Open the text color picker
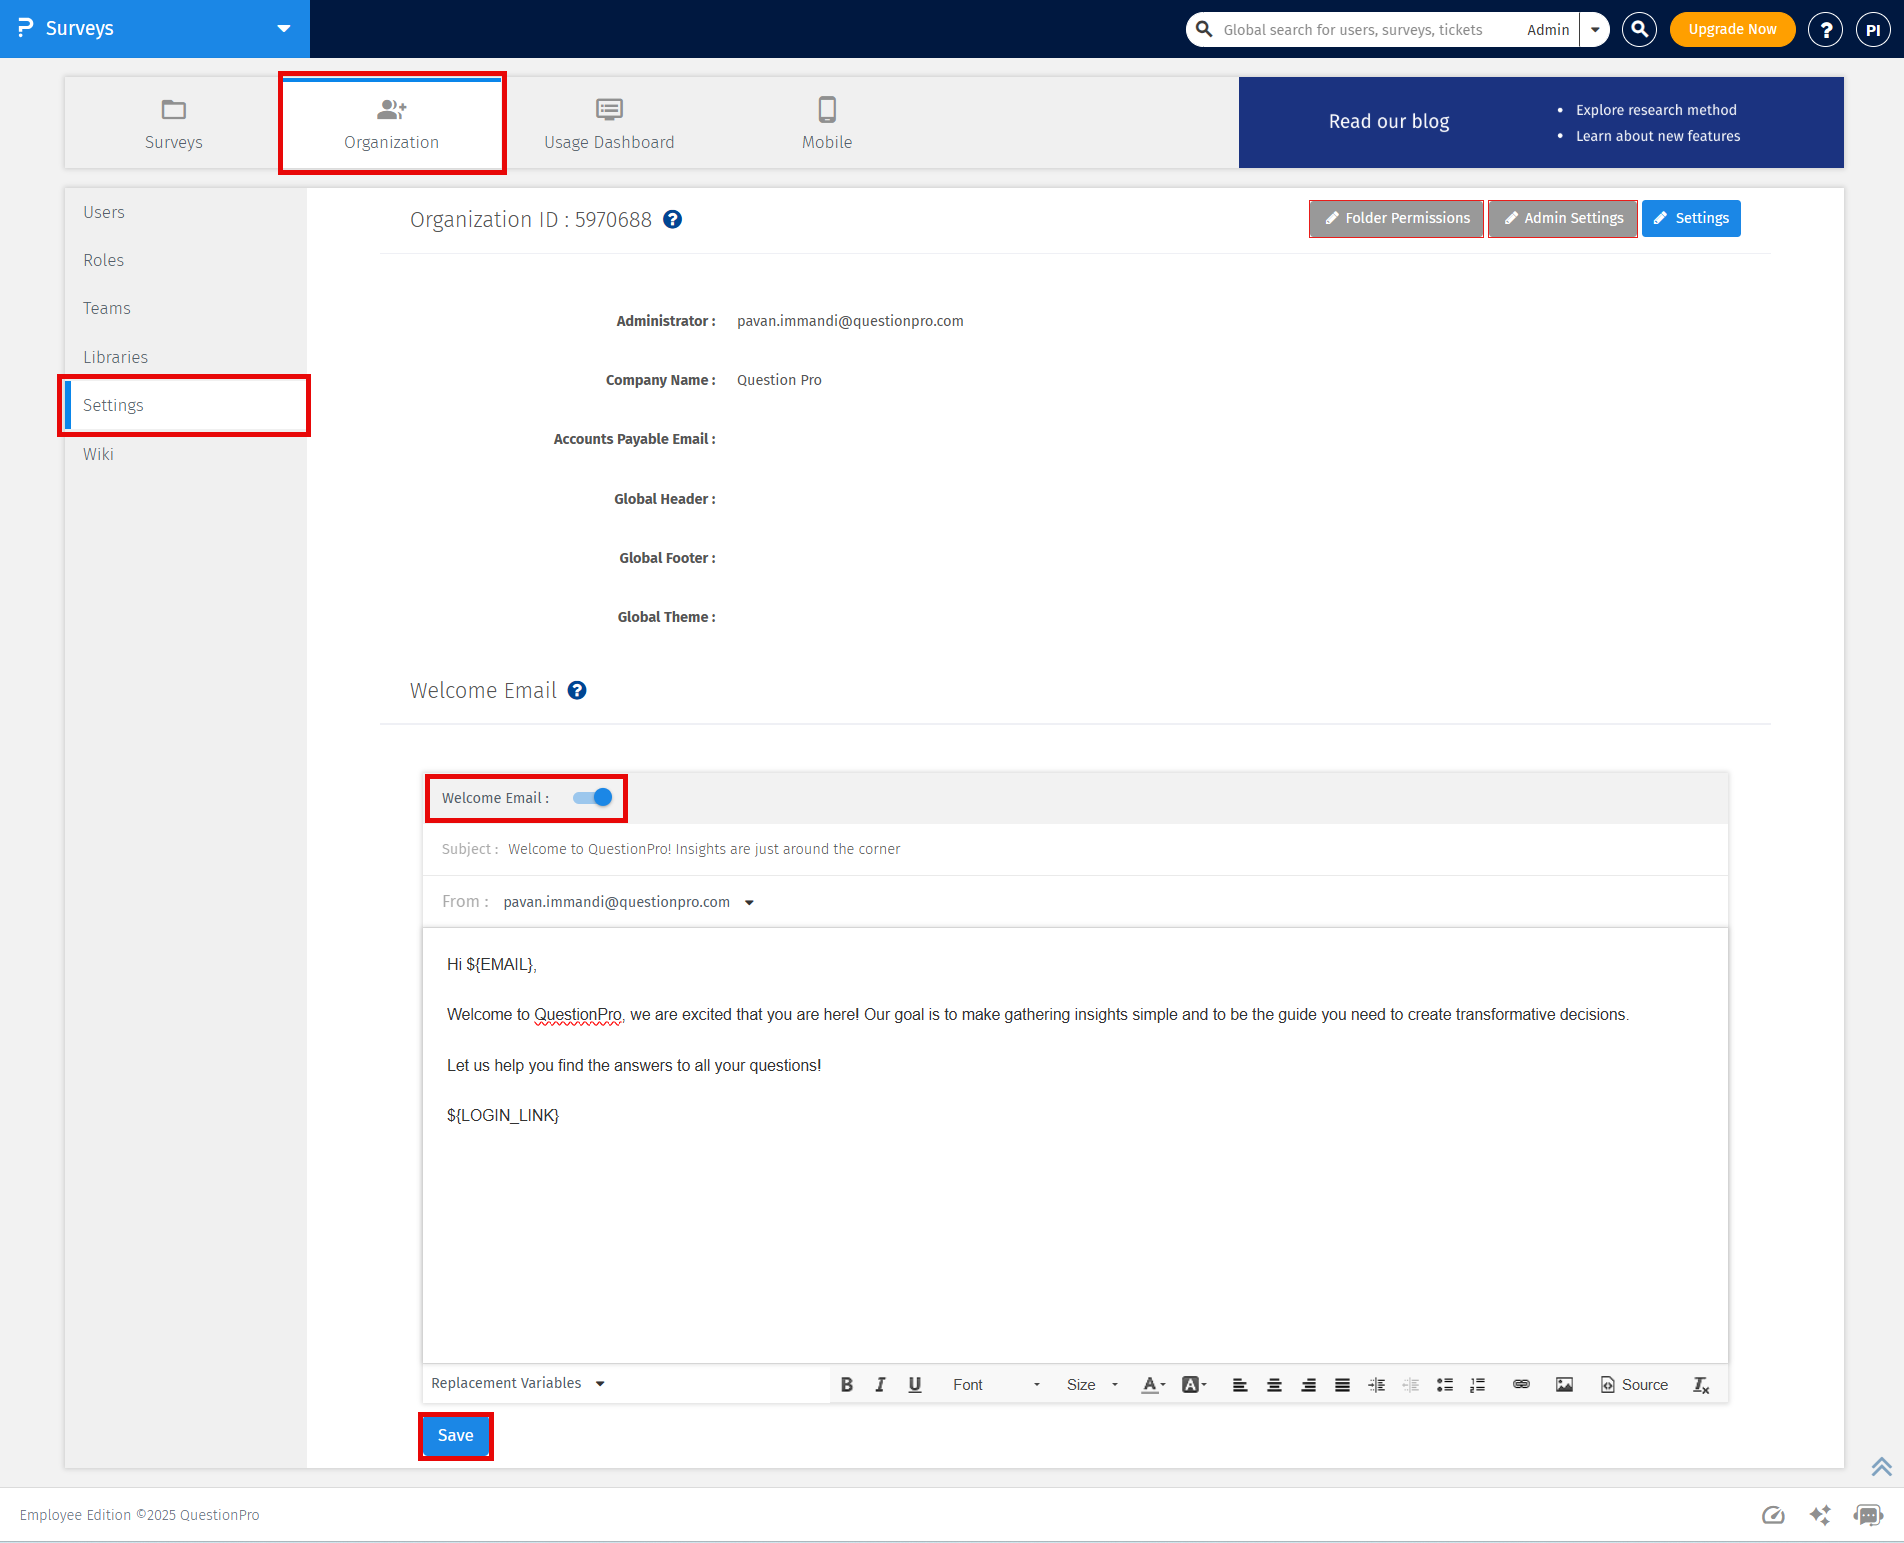 (1152, 1384)
